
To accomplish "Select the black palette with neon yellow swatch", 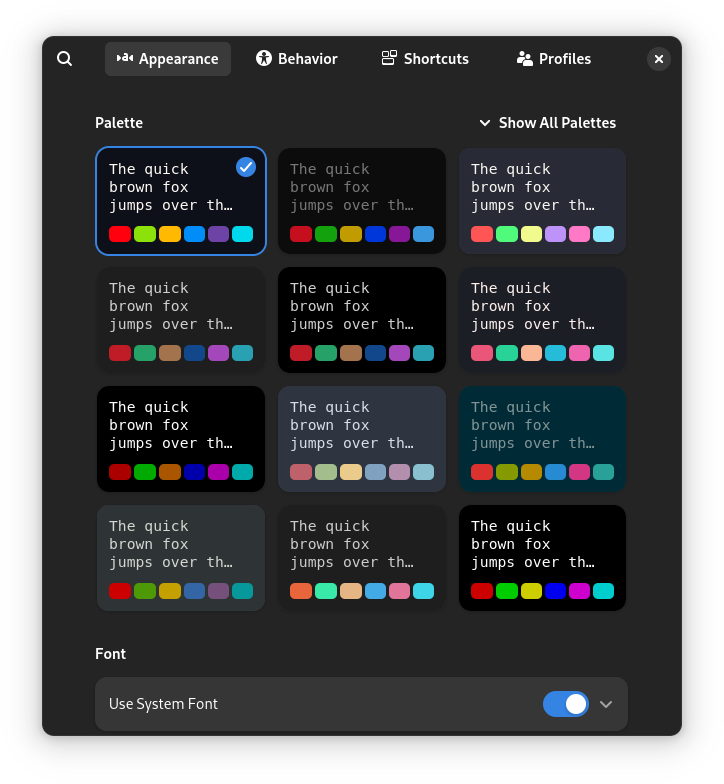I will [542, 558].
